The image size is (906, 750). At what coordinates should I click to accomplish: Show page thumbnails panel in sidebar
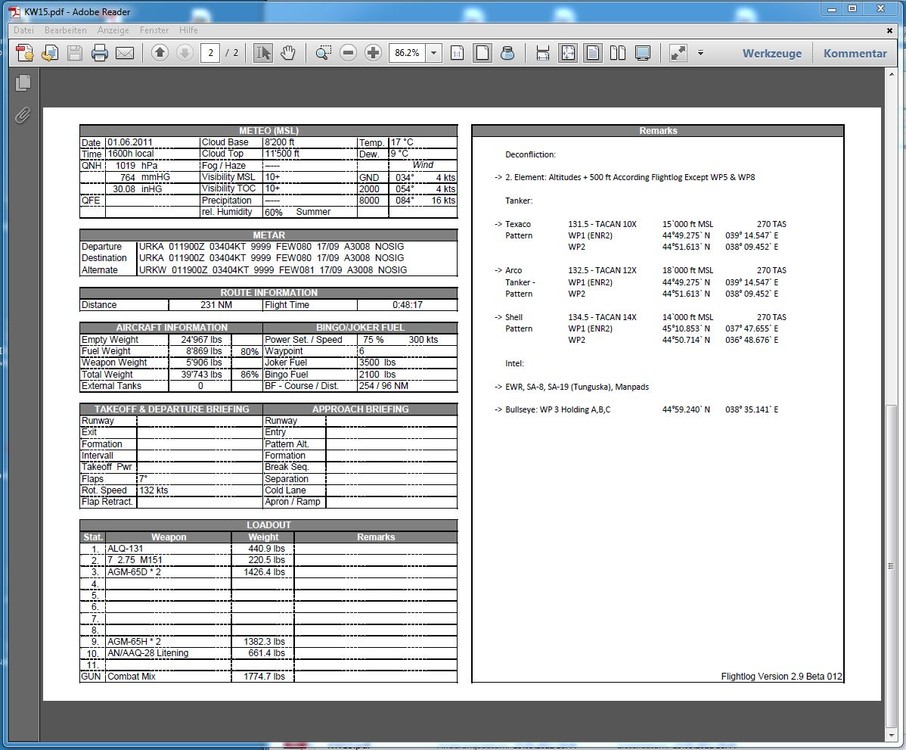coord(23,83)
